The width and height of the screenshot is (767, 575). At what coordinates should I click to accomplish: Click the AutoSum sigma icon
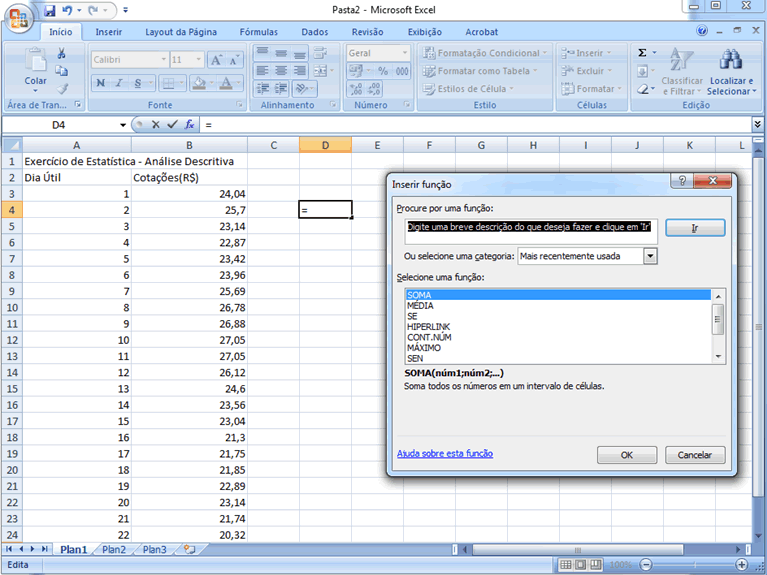pos(643,53)
